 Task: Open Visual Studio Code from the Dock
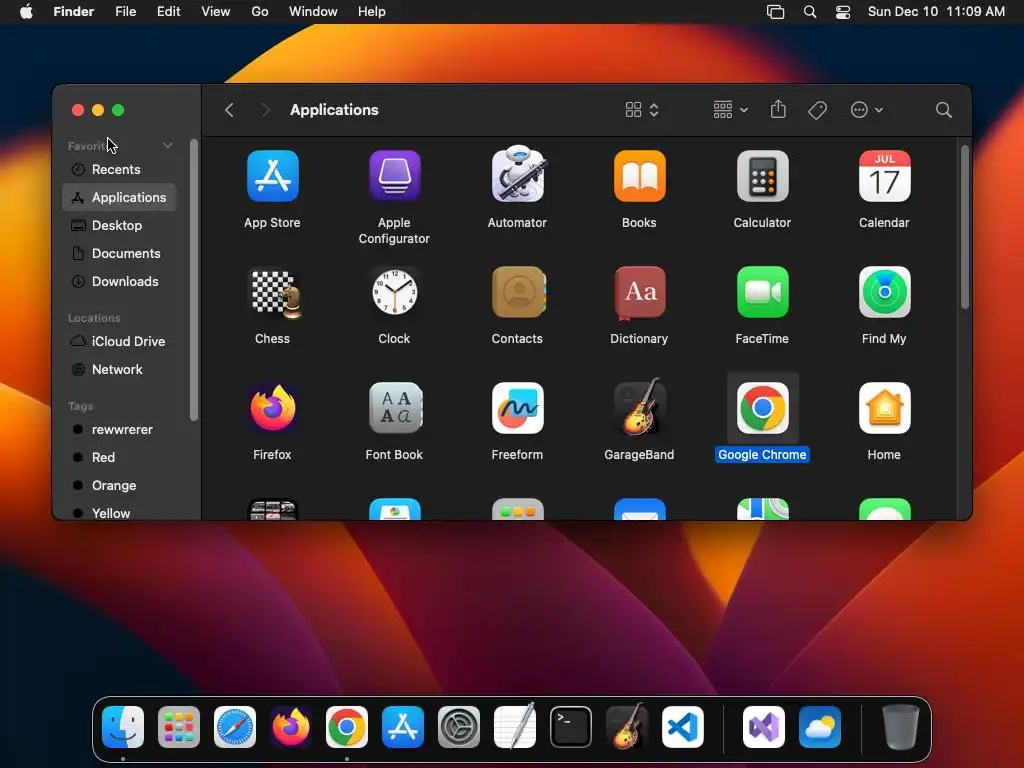click(682, 727)
